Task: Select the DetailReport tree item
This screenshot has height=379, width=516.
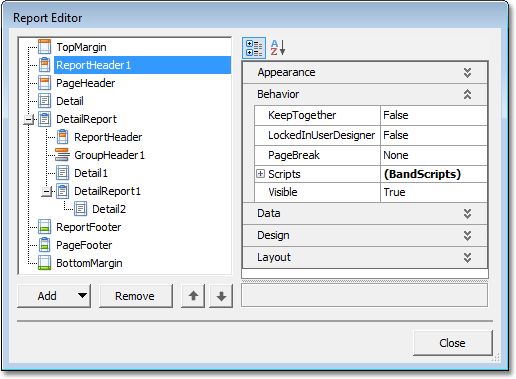Action: (x=87, y=119)
